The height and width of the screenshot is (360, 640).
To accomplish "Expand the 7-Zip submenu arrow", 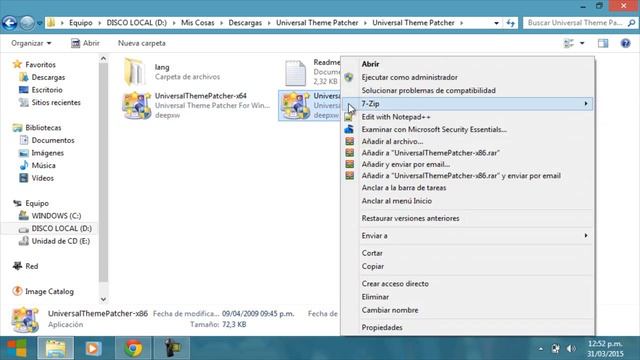I will (x=586, y=104).
